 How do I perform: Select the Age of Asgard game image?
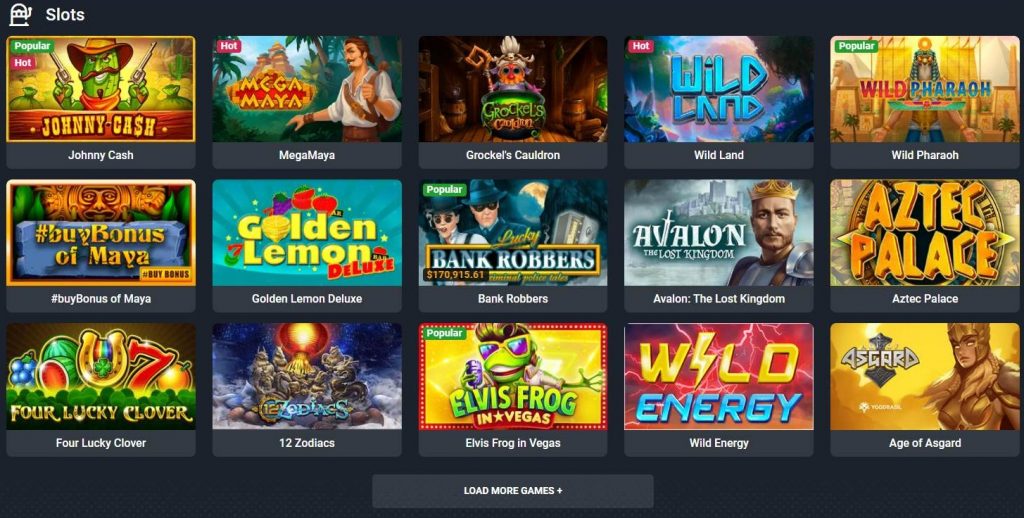tap(925, 376)
